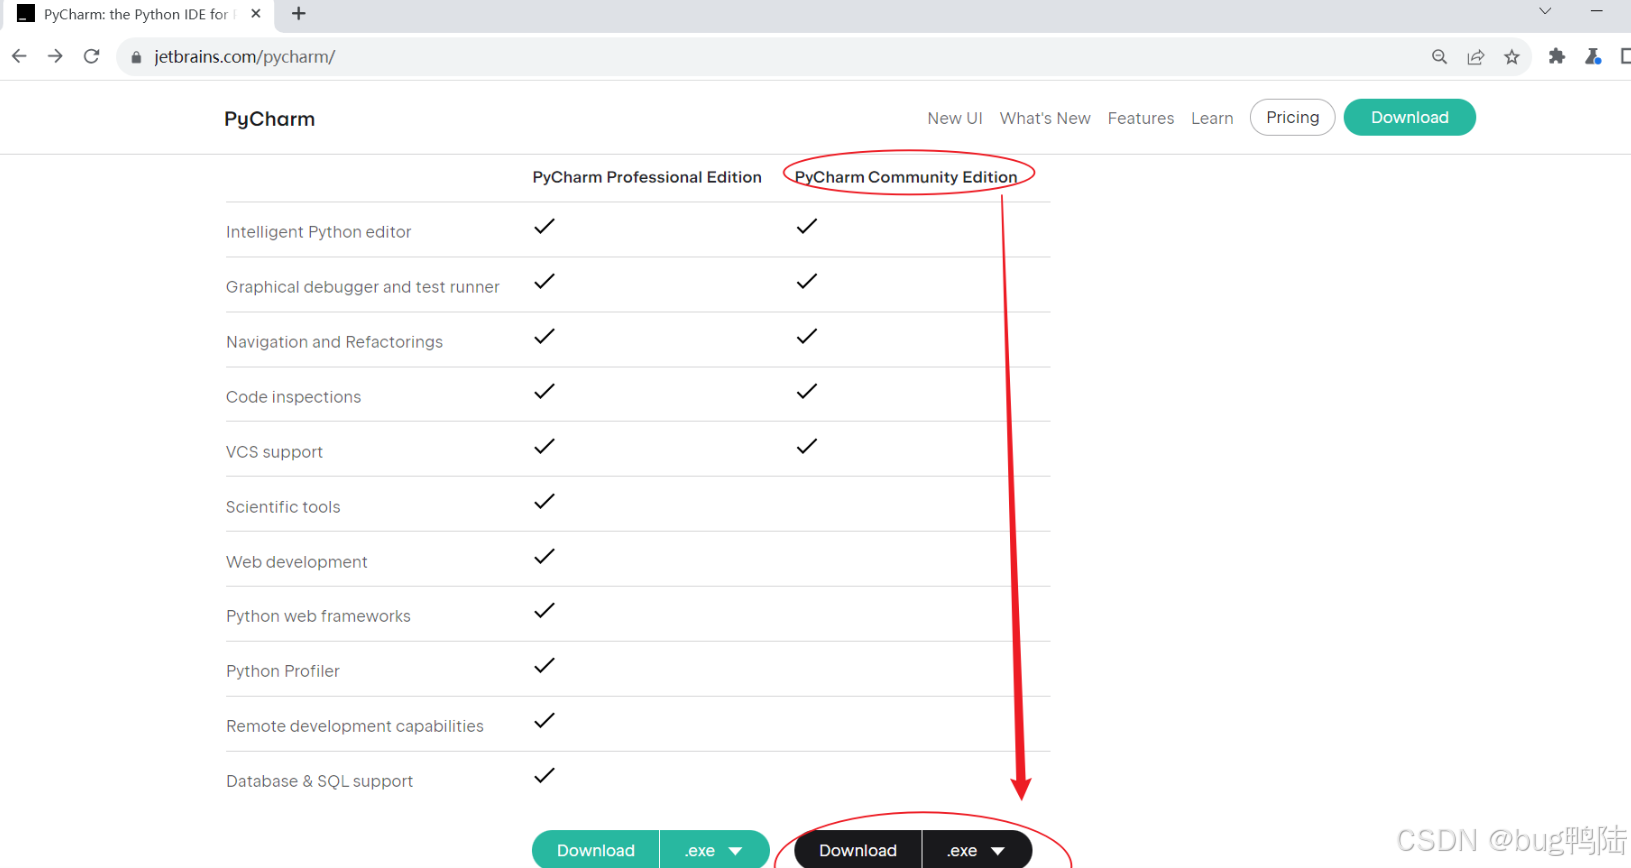1631x868 pixels.
Task: Download PyCharm Community Edition
Action: pyautogui.click(x=858, y=850)
